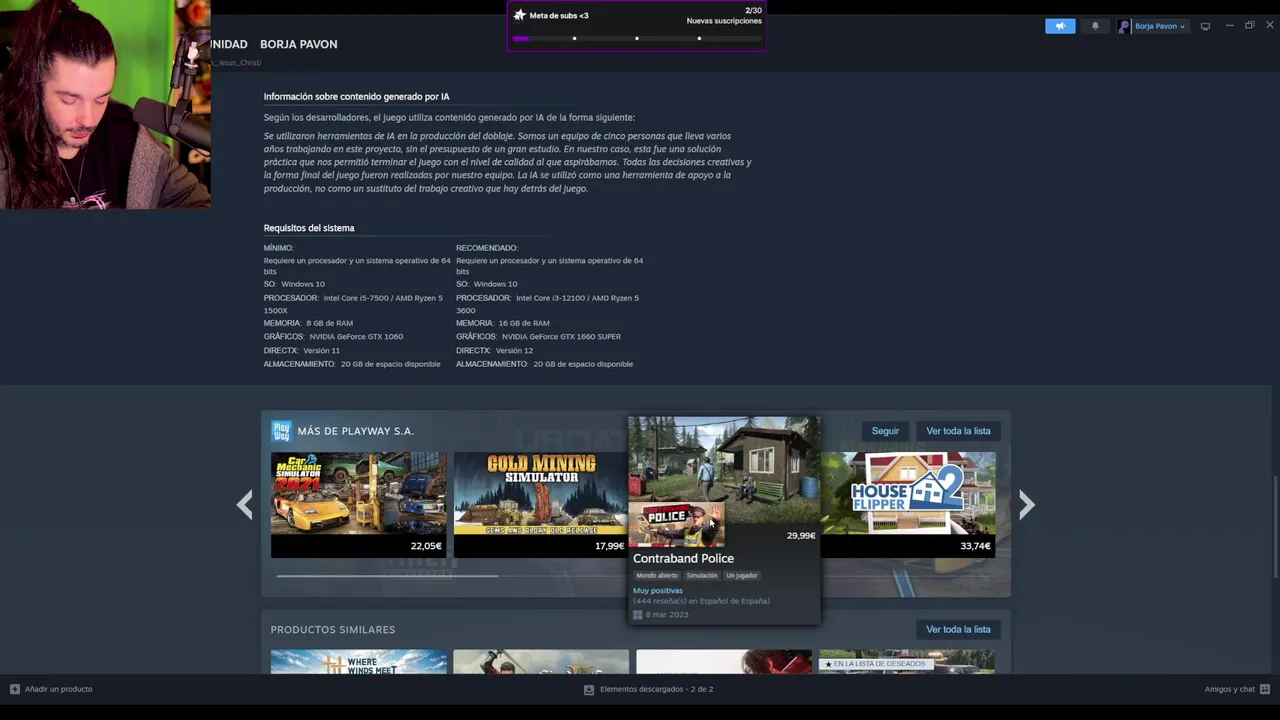
Task: Click the Requisitos del sistema heading
Action: 309,228
